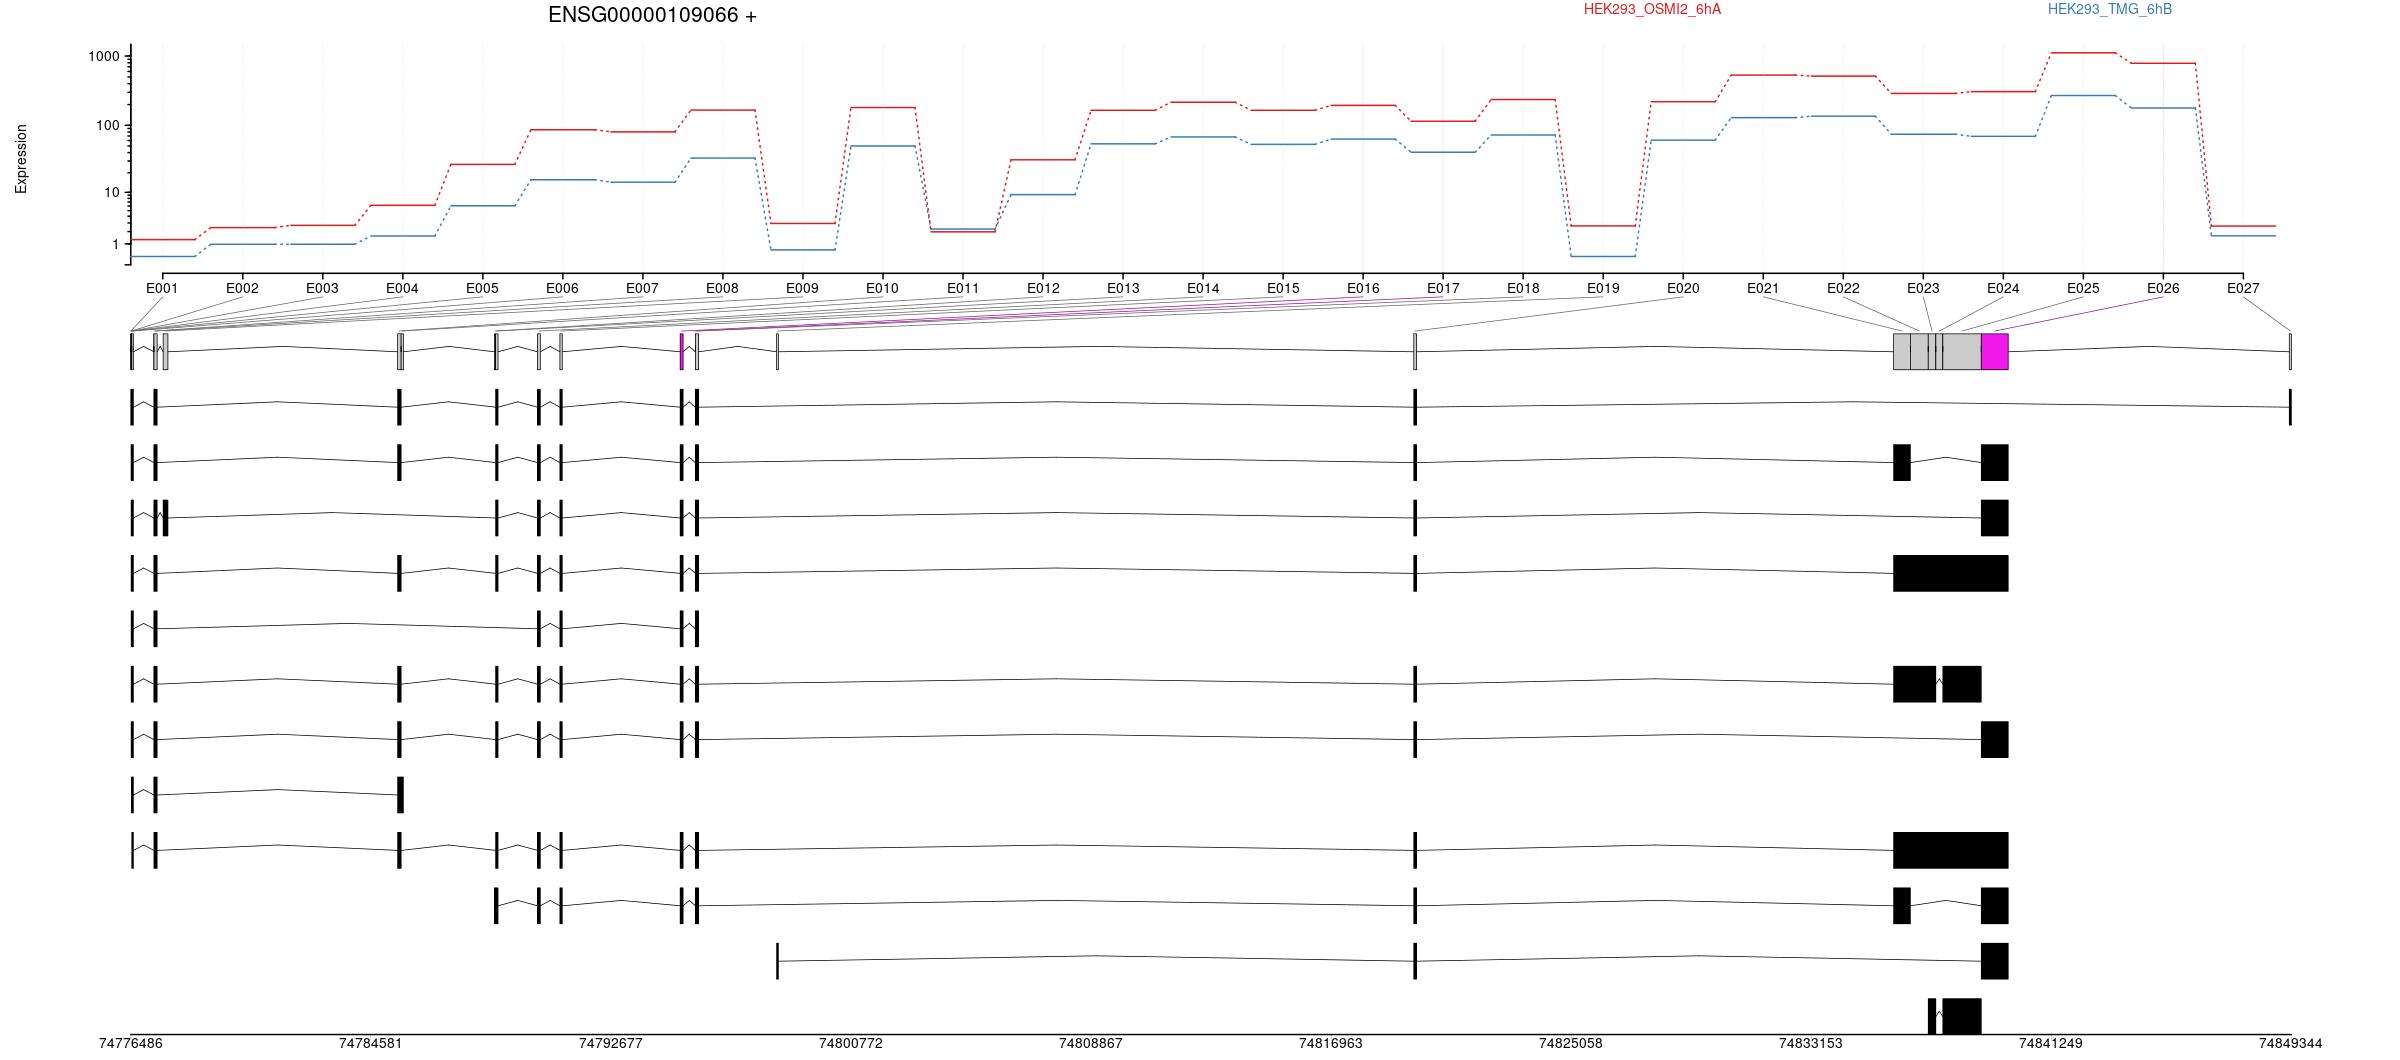Click exon label E003
This screenshot has width=2400, height=1060.
(x=322, y=288)
